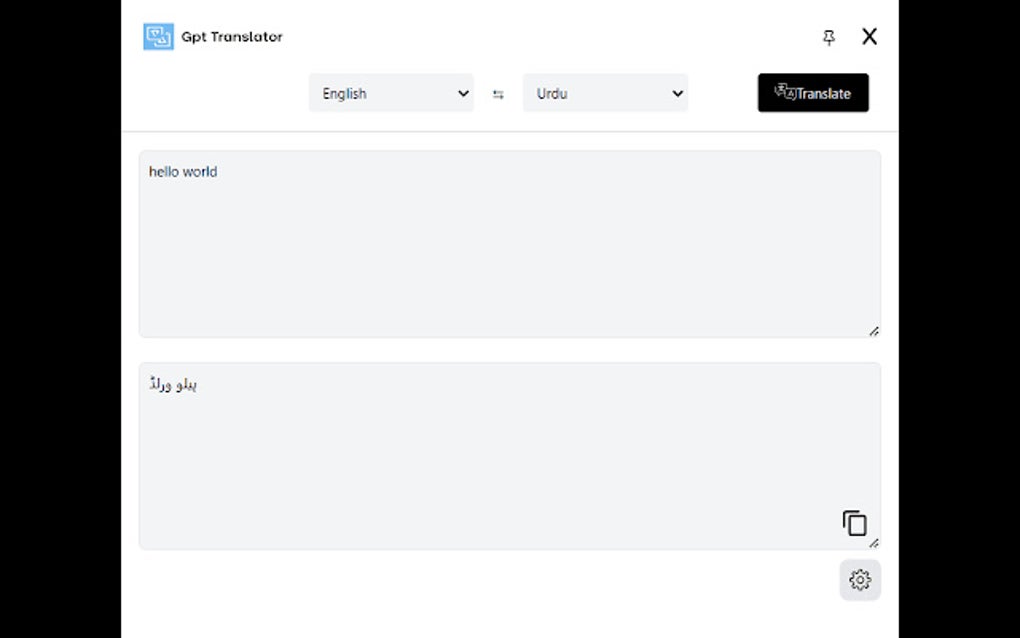Screen dimensions: 1020x638
Task: Click the Urdu dropdown's chevron arrow
Action: (677, 93)
